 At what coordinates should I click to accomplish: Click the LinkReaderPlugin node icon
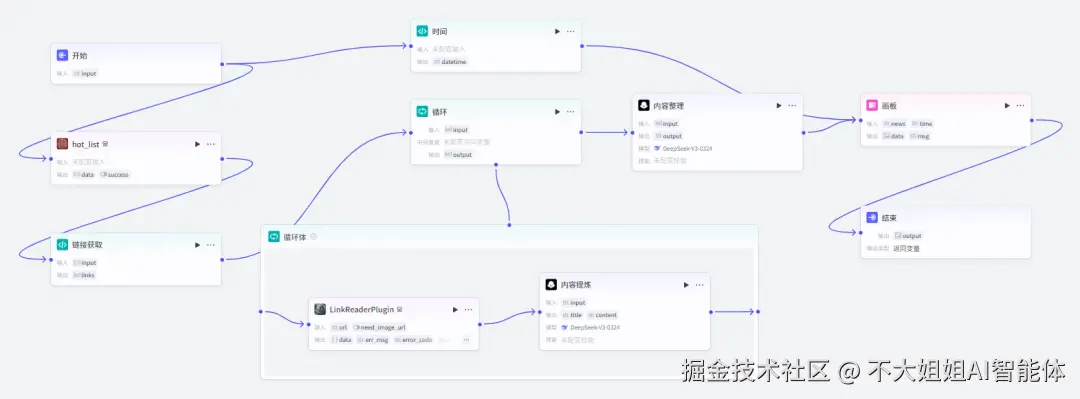[x=320, y=309]
